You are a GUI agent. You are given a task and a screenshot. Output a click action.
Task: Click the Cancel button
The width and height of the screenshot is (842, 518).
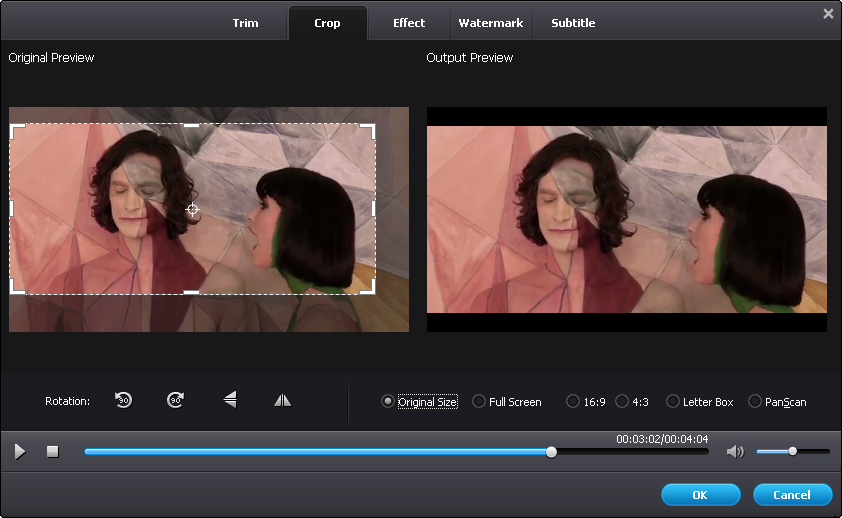pos(791,495)
